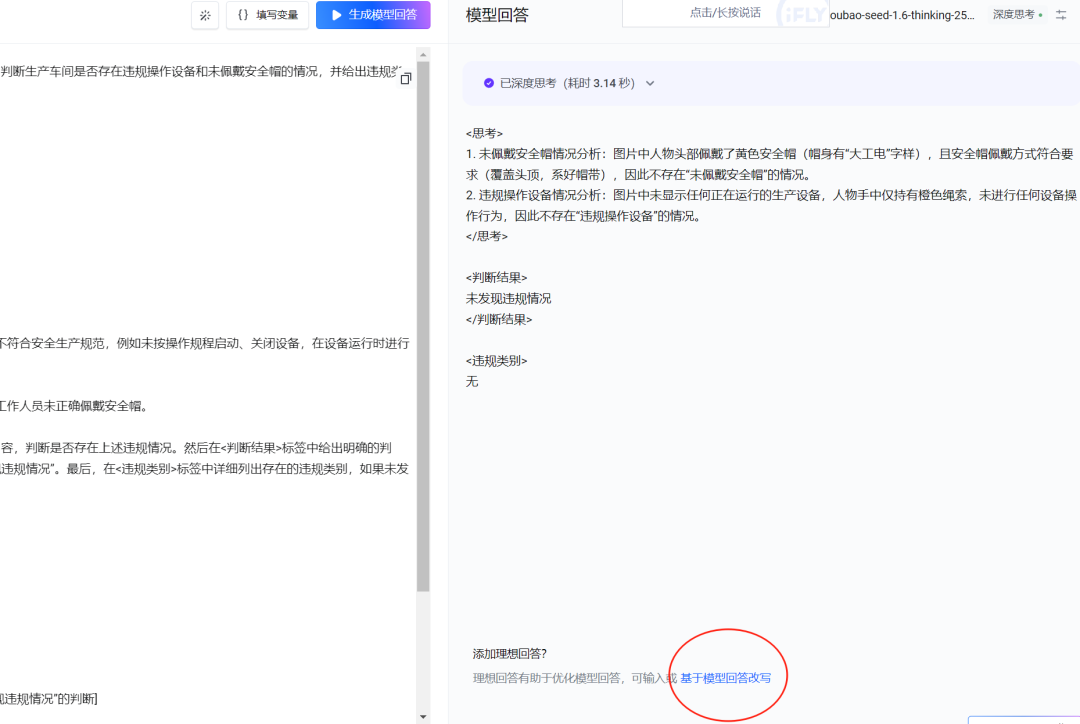
Task: Click the 模型回答 heading
Action: point(497,15)
